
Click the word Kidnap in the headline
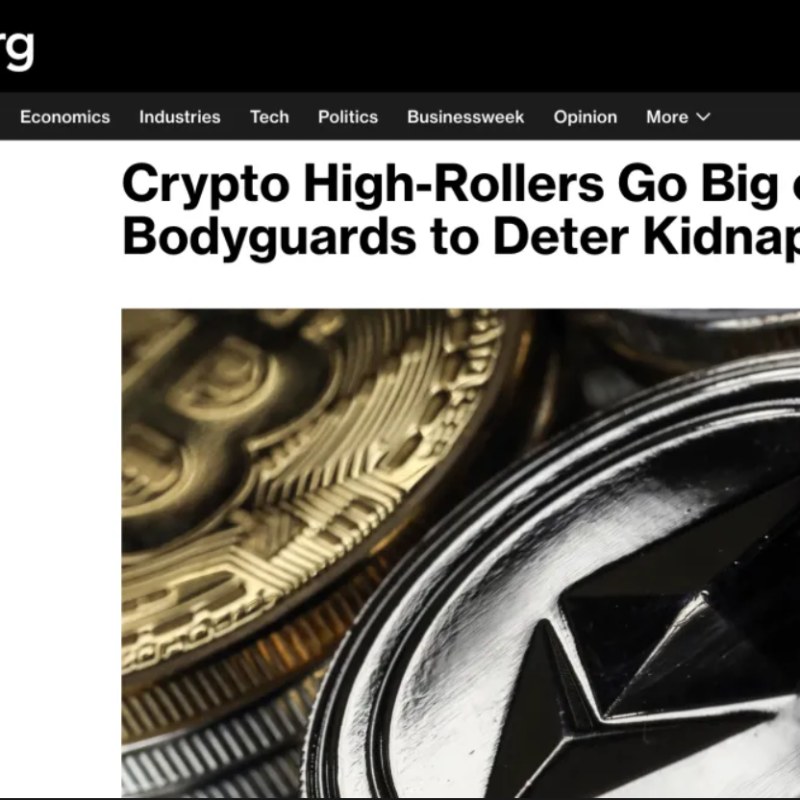pos(721,237)
